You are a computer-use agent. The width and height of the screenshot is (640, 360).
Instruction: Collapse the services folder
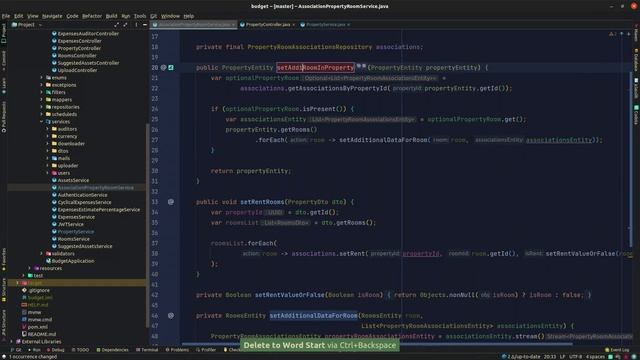click(41, 122)
